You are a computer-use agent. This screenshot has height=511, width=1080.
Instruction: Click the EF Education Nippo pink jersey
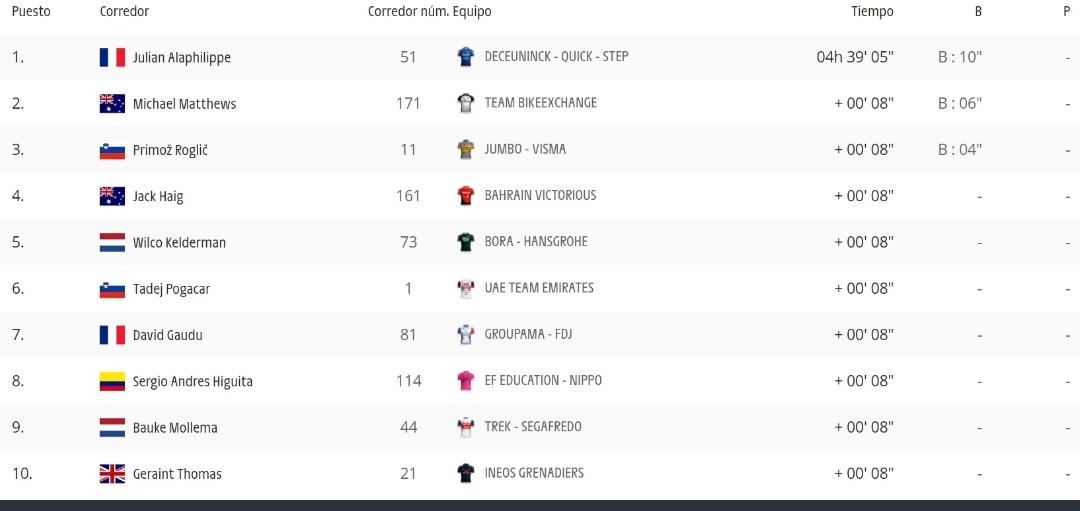click(466, 381)
